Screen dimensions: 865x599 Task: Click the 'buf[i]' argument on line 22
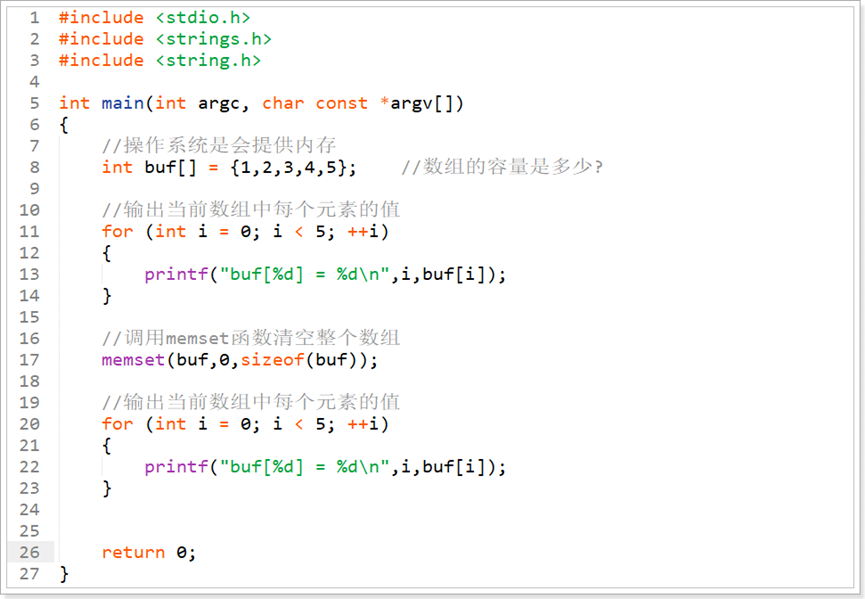455,467
